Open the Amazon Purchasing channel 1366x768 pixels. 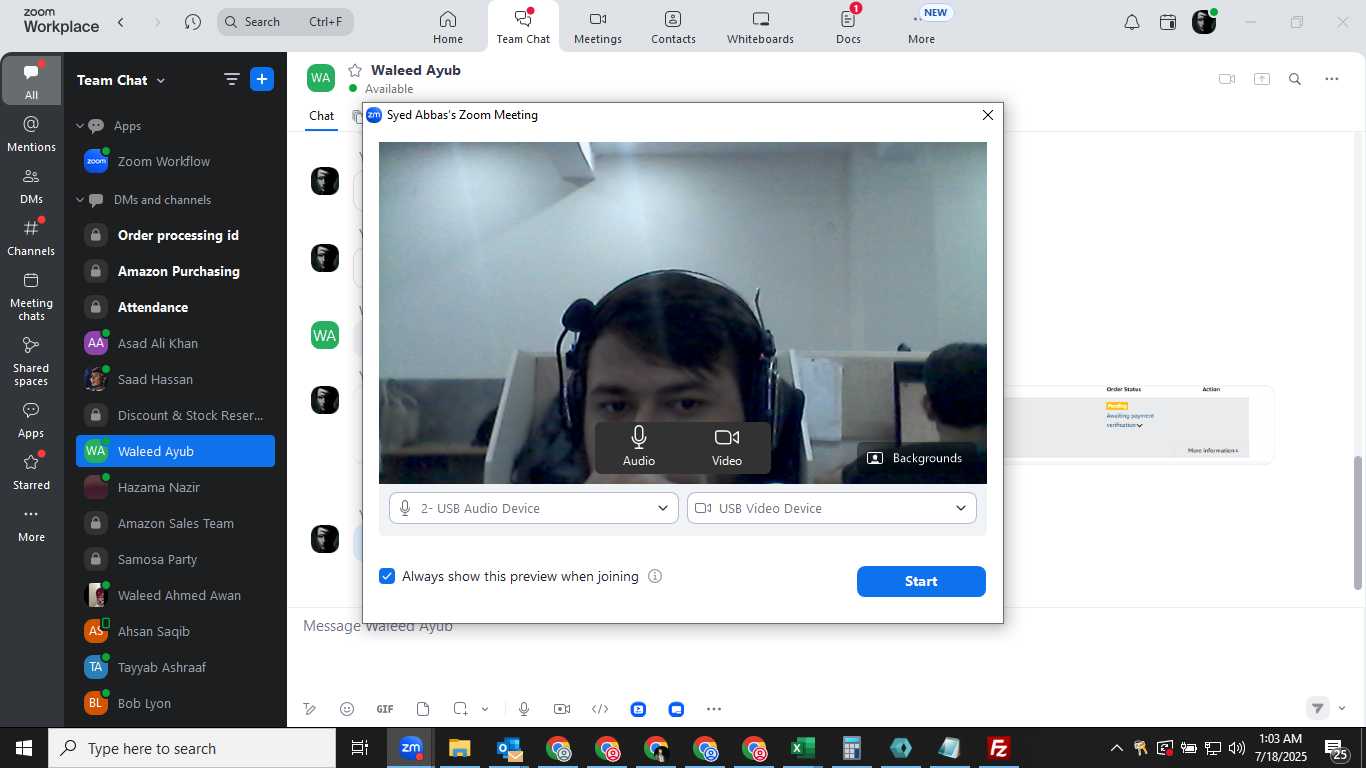coord(176,271)
